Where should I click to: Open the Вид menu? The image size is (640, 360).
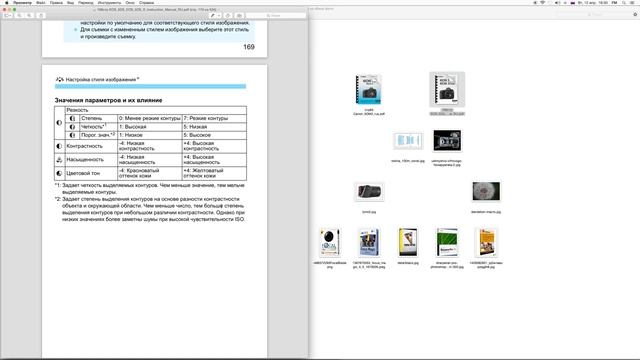(x=70, y=2)
